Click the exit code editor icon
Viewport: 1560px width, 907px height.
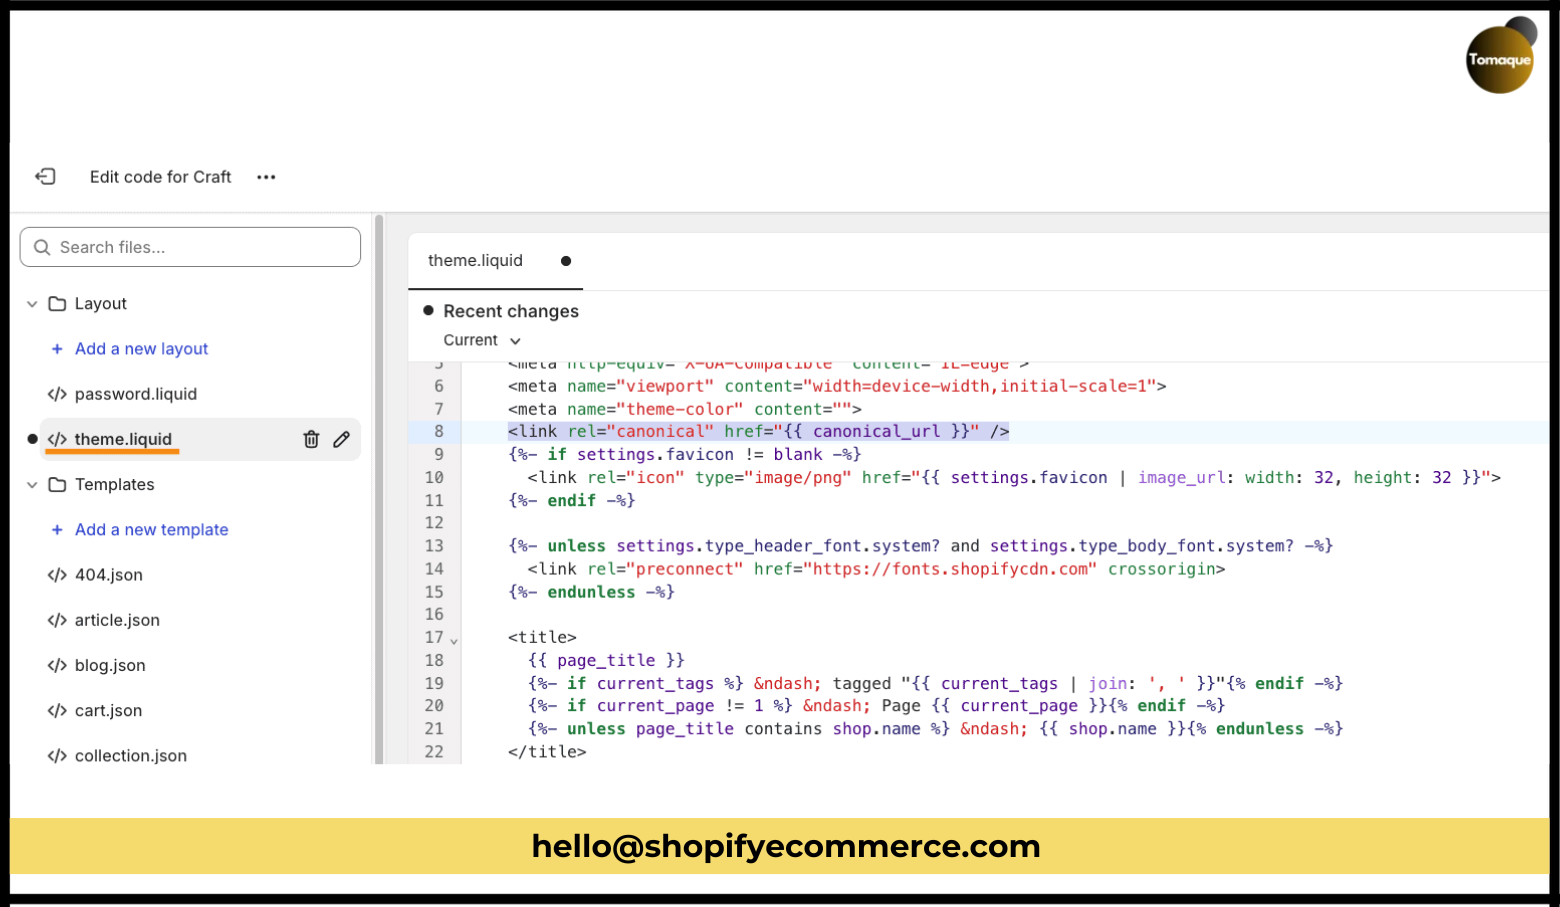point(45,177)
